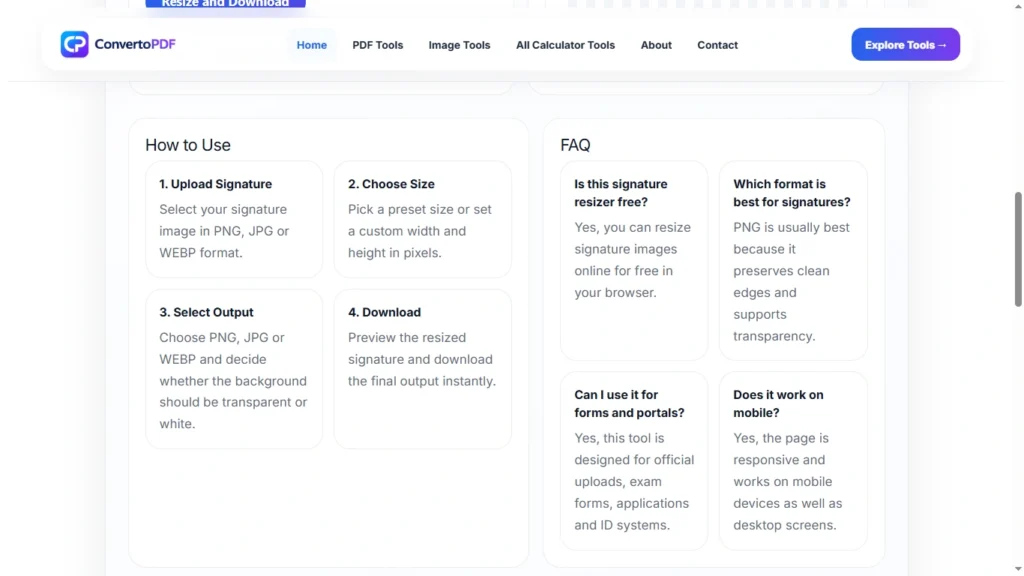Click the ConvertoPDF brand name text
1024x576 pixels.
click(135, 44)
